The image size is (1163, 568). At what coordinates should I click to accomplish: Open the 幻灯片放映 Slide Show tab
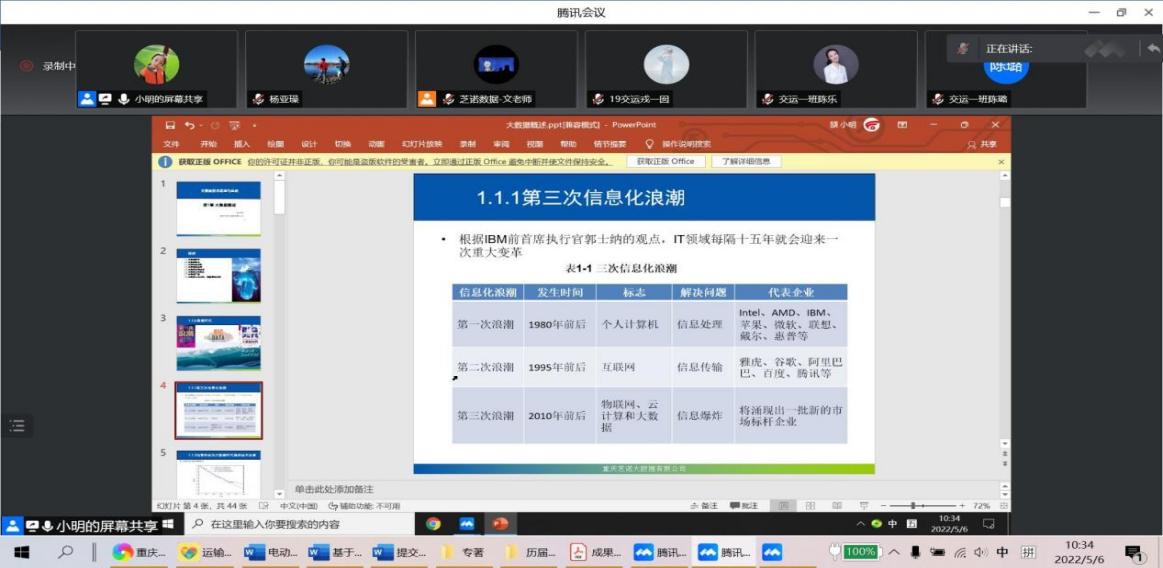click(422, 144)
